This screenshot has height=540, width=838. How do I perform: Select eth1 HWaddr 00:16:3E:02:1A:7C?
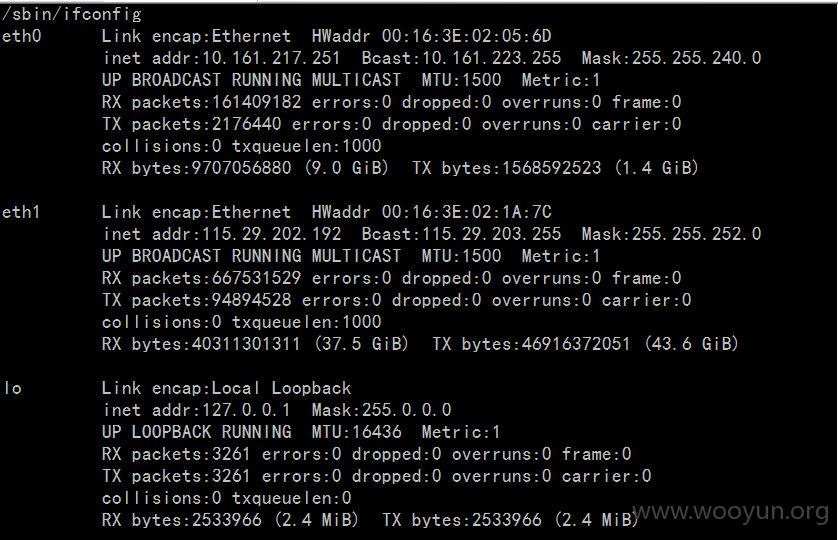pyautogui.click(x=431, y=212)
